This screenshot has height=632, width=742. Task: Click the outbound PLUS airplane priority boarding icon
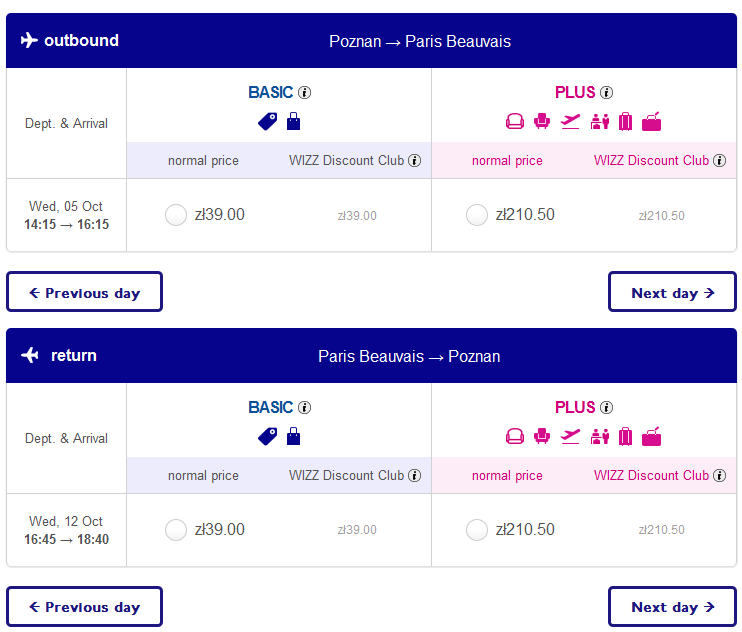(570, 122)
